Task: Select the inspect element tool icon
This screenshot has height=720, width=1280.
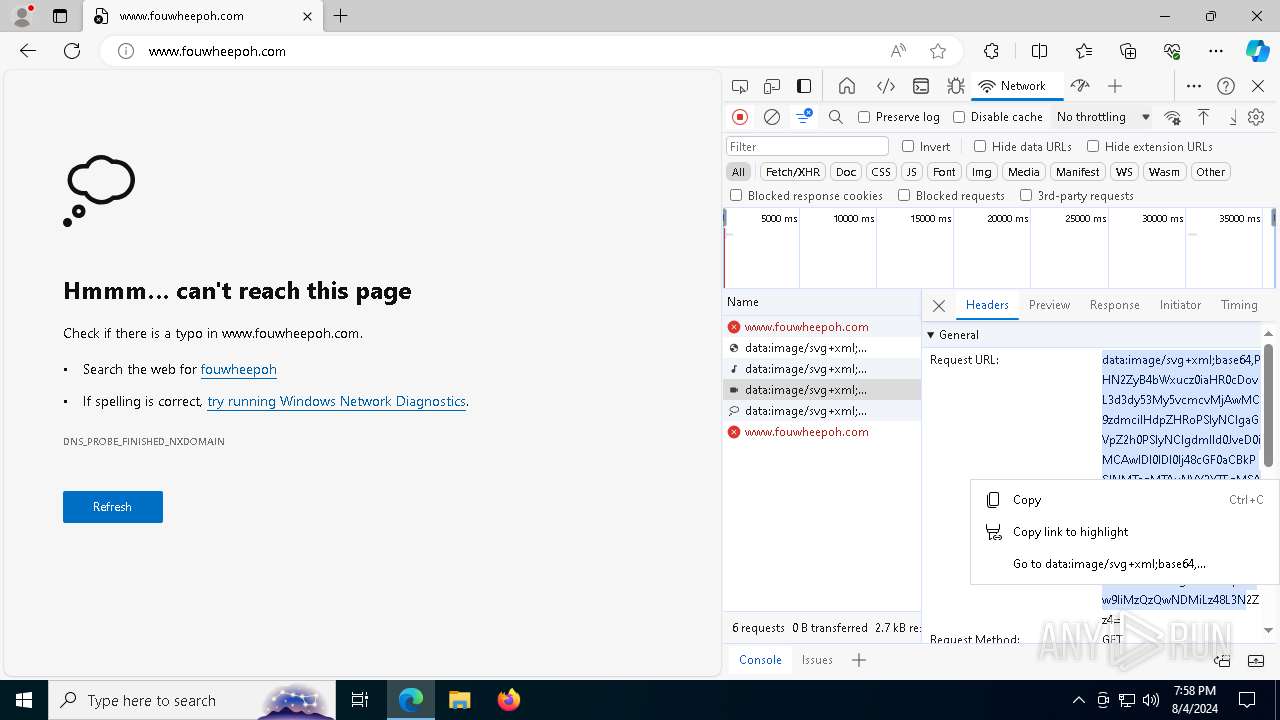Action: (x=740, y=86)
